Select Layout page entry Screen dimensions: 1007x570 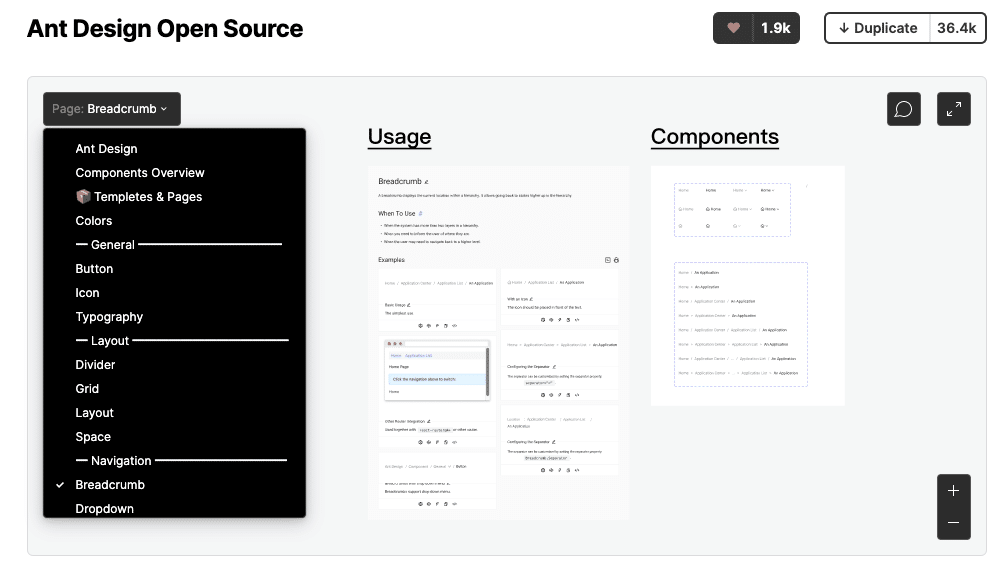pos(94,413)
